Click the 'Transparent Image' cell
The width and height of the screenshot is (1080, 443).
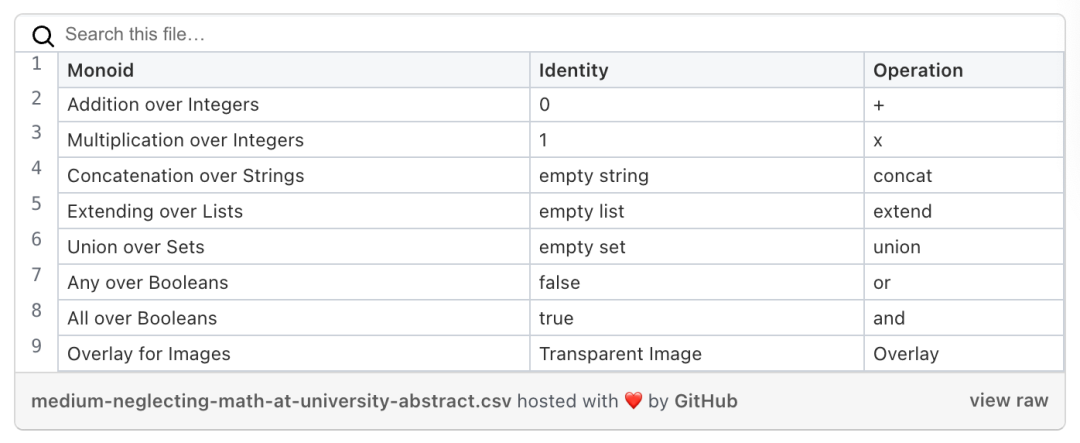click(620, 354)
